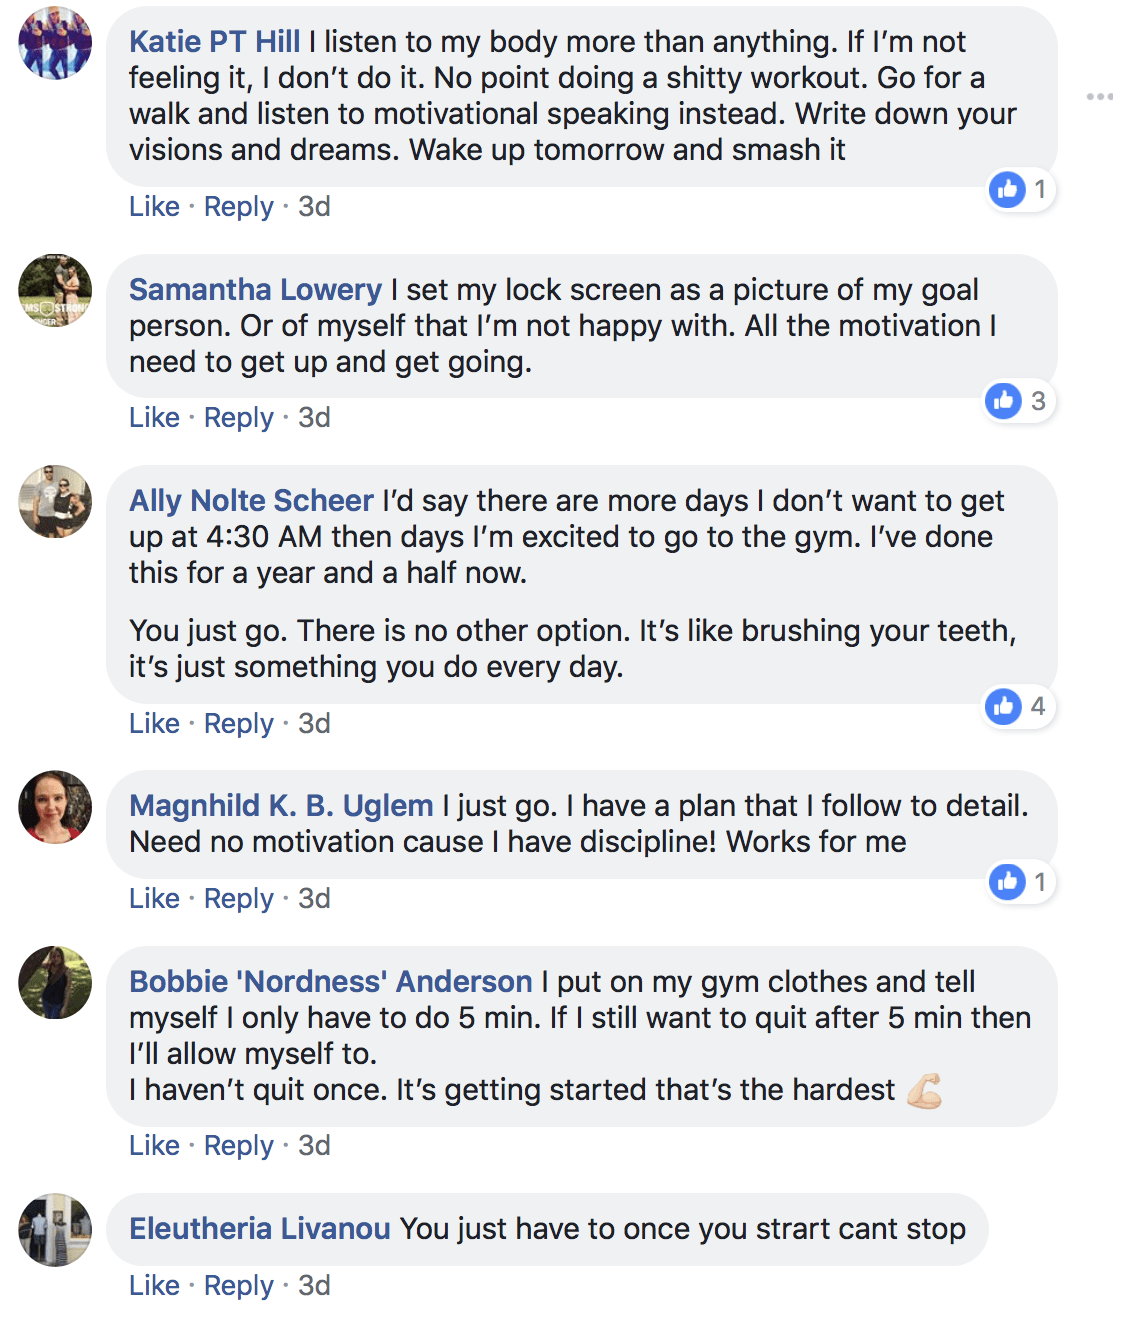Click Bobbie Anderson's profile picture
The image size is (1138, 1322).
pyautogui.click(x=55, y=983)
